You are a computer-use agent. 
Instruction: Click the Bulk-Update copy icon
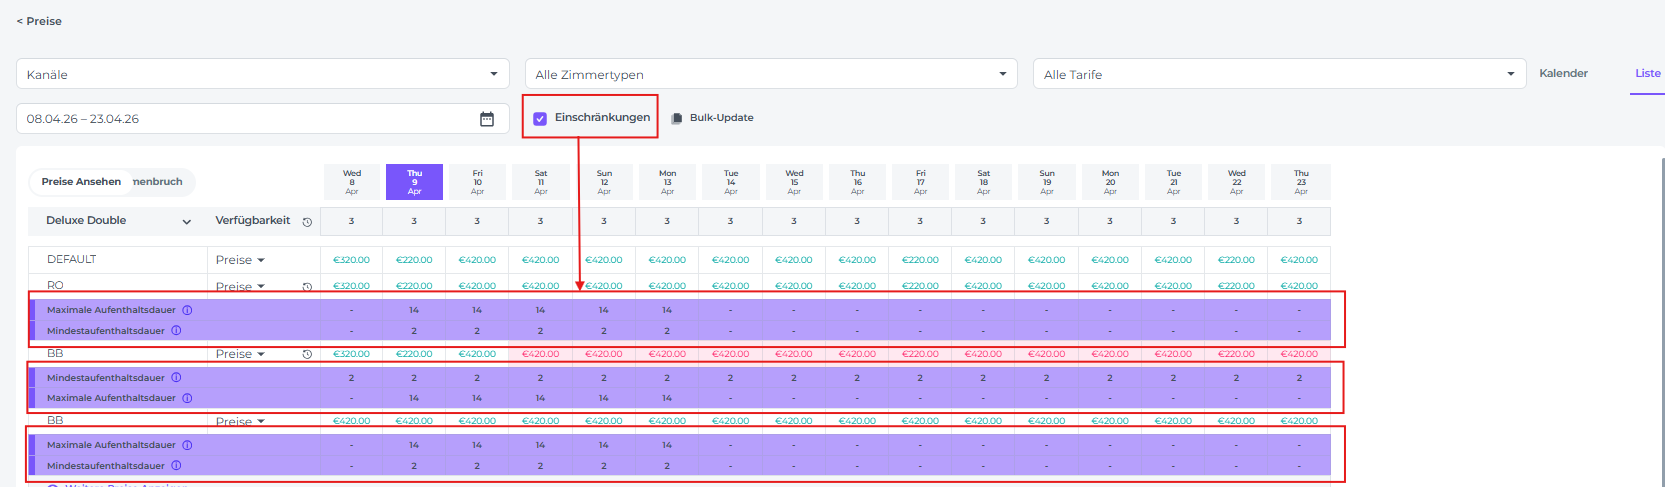click(677, 118)
